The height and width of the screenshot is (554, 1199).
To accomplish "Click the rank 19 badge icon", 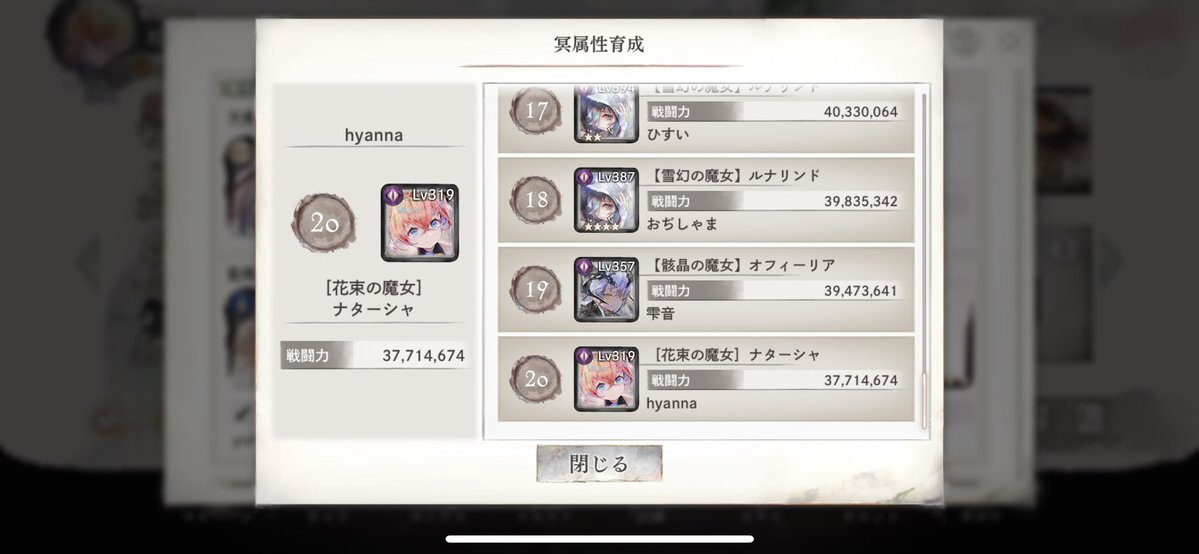I will (536, 289).
